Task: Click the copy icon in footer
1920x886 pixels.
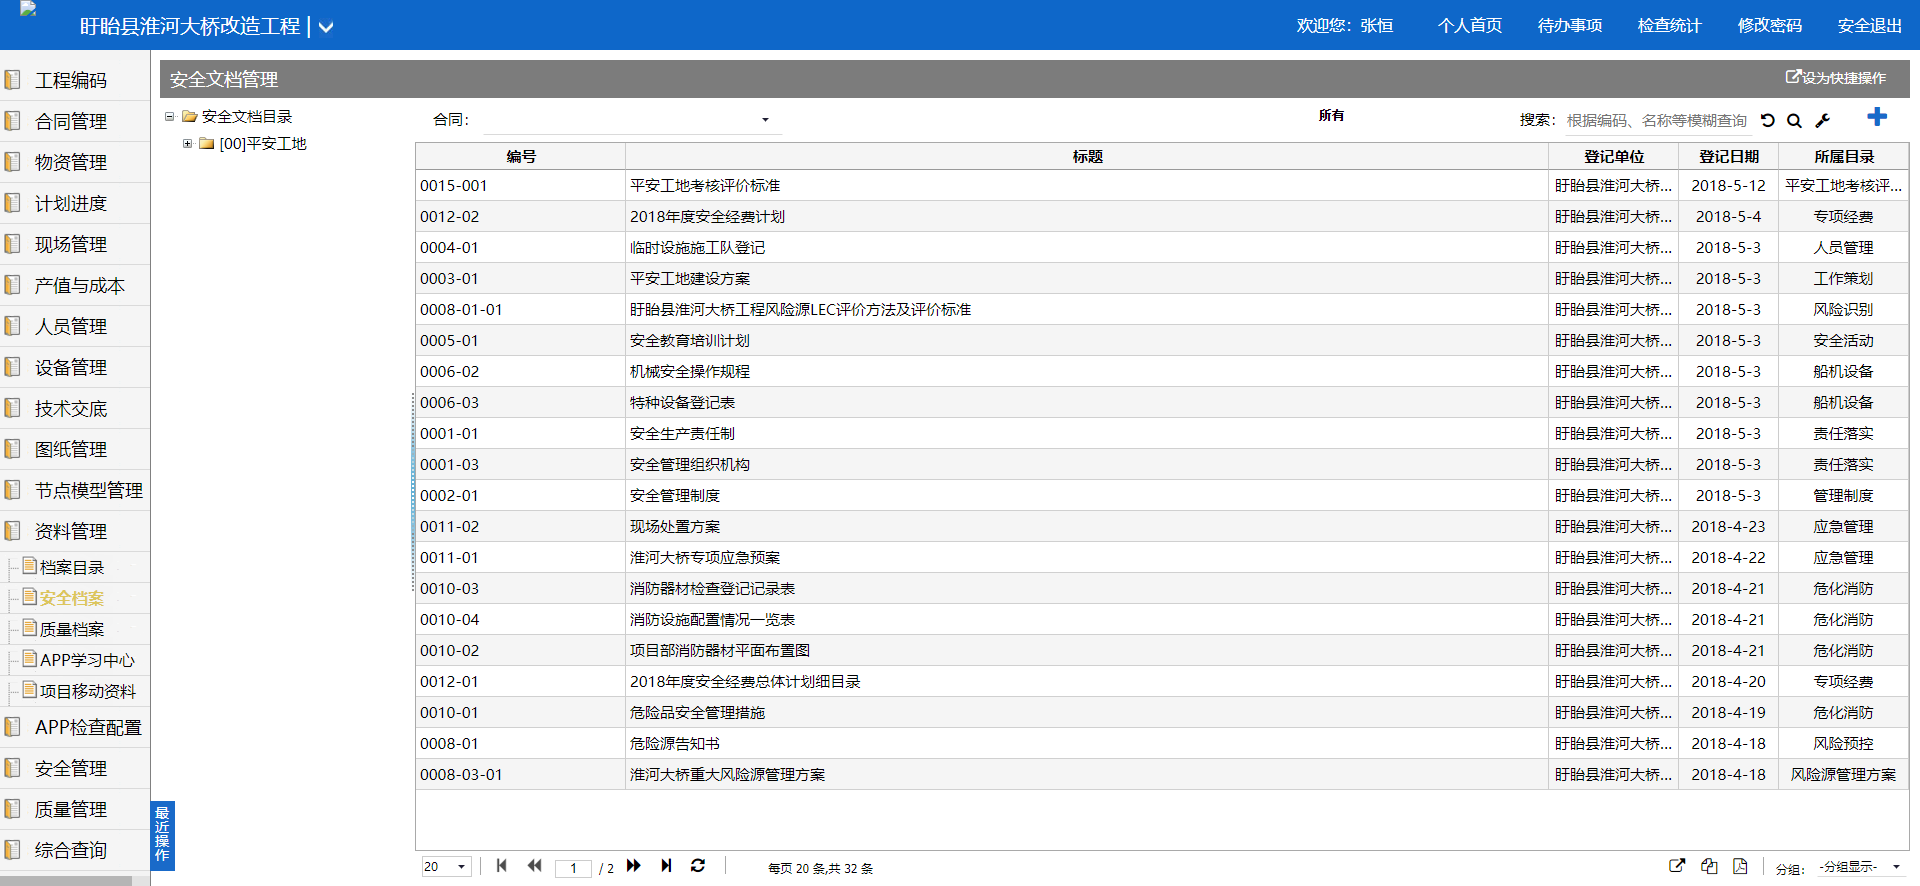Action: pyautogui.click(x=1709, y=866)
